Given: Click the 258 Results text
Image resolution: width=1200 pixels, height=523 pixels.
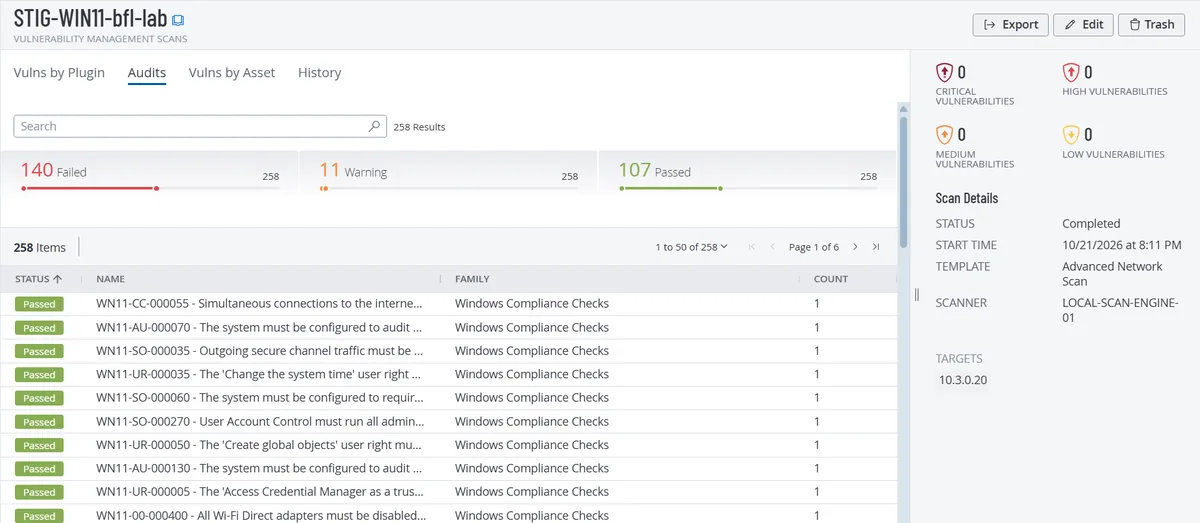Looking at the screenshot, I should click(x=419, y=127).
